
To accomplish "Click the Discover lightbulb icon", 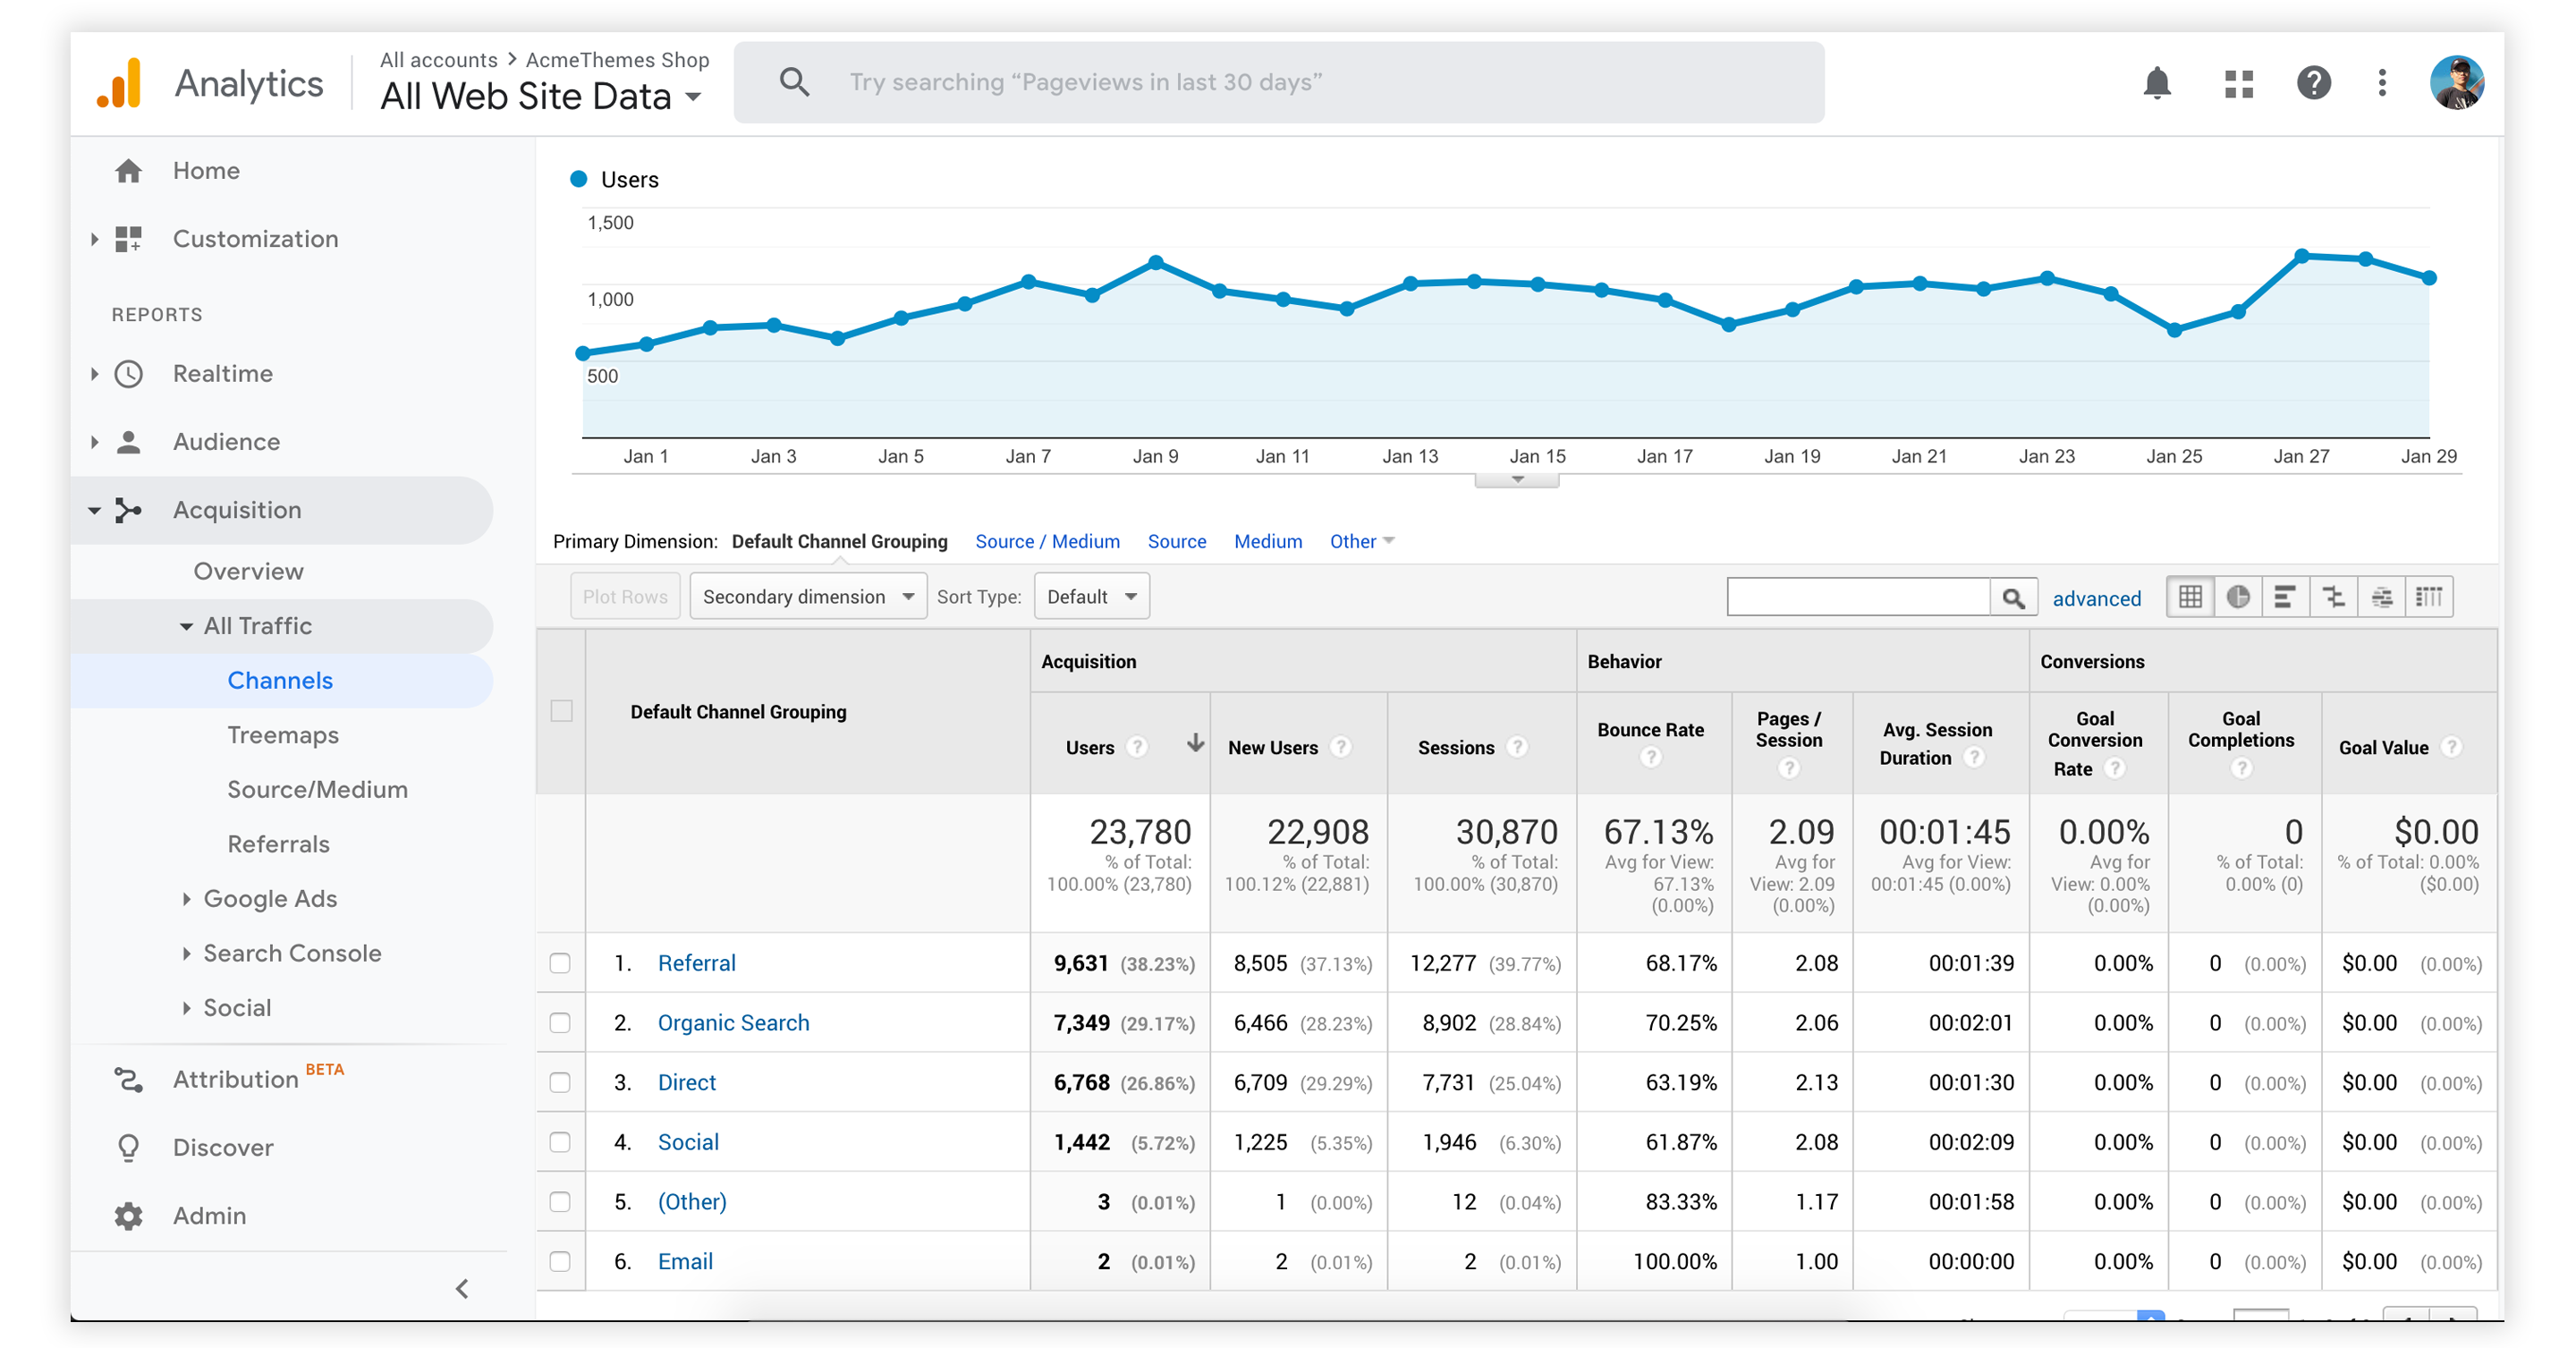I will pos(128,1147).
